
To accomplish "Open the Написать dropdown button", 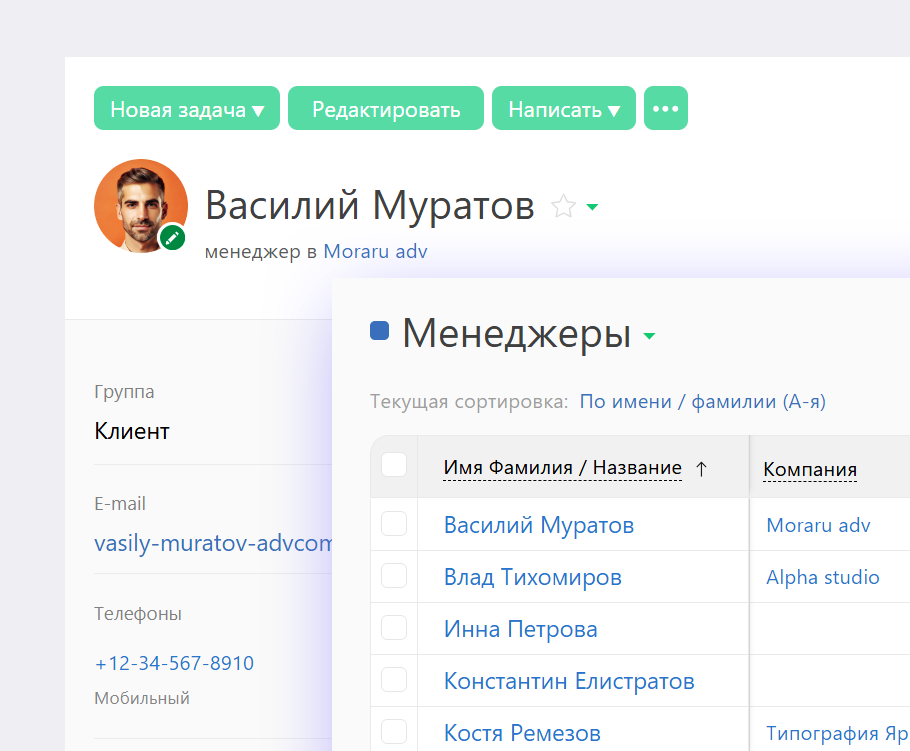I will [x=564, y=109].
